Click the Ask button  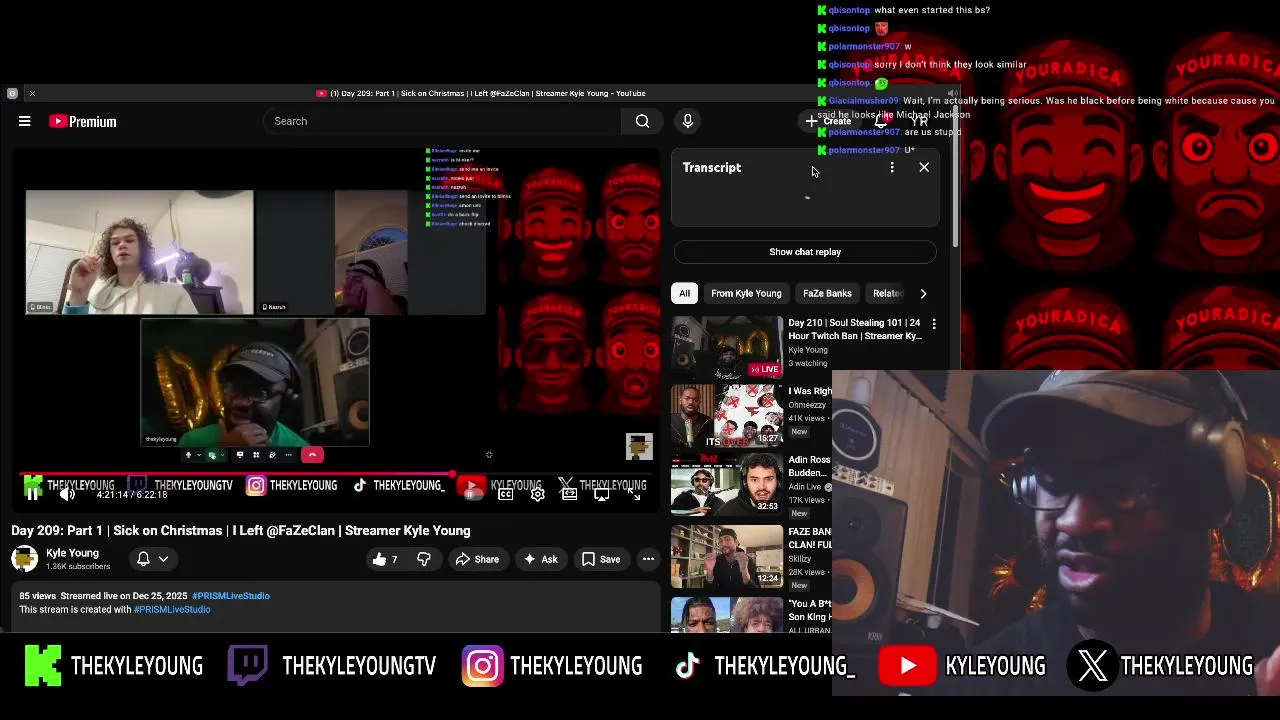pos(541,559)
